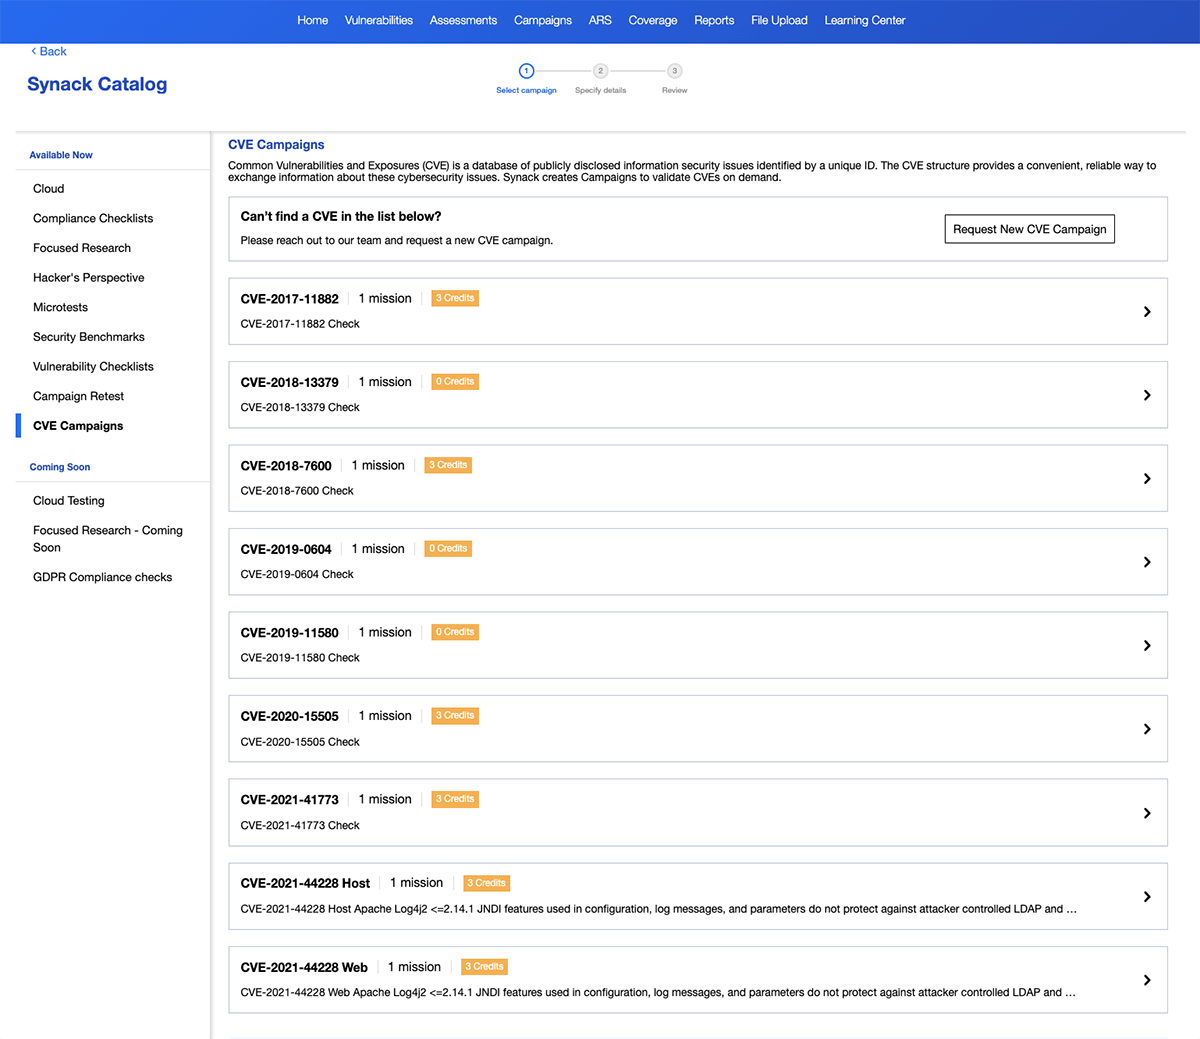The height and width of the screenshot is (1039, 1200).
Task: Go Back using the back link
Action: point(49,51)
